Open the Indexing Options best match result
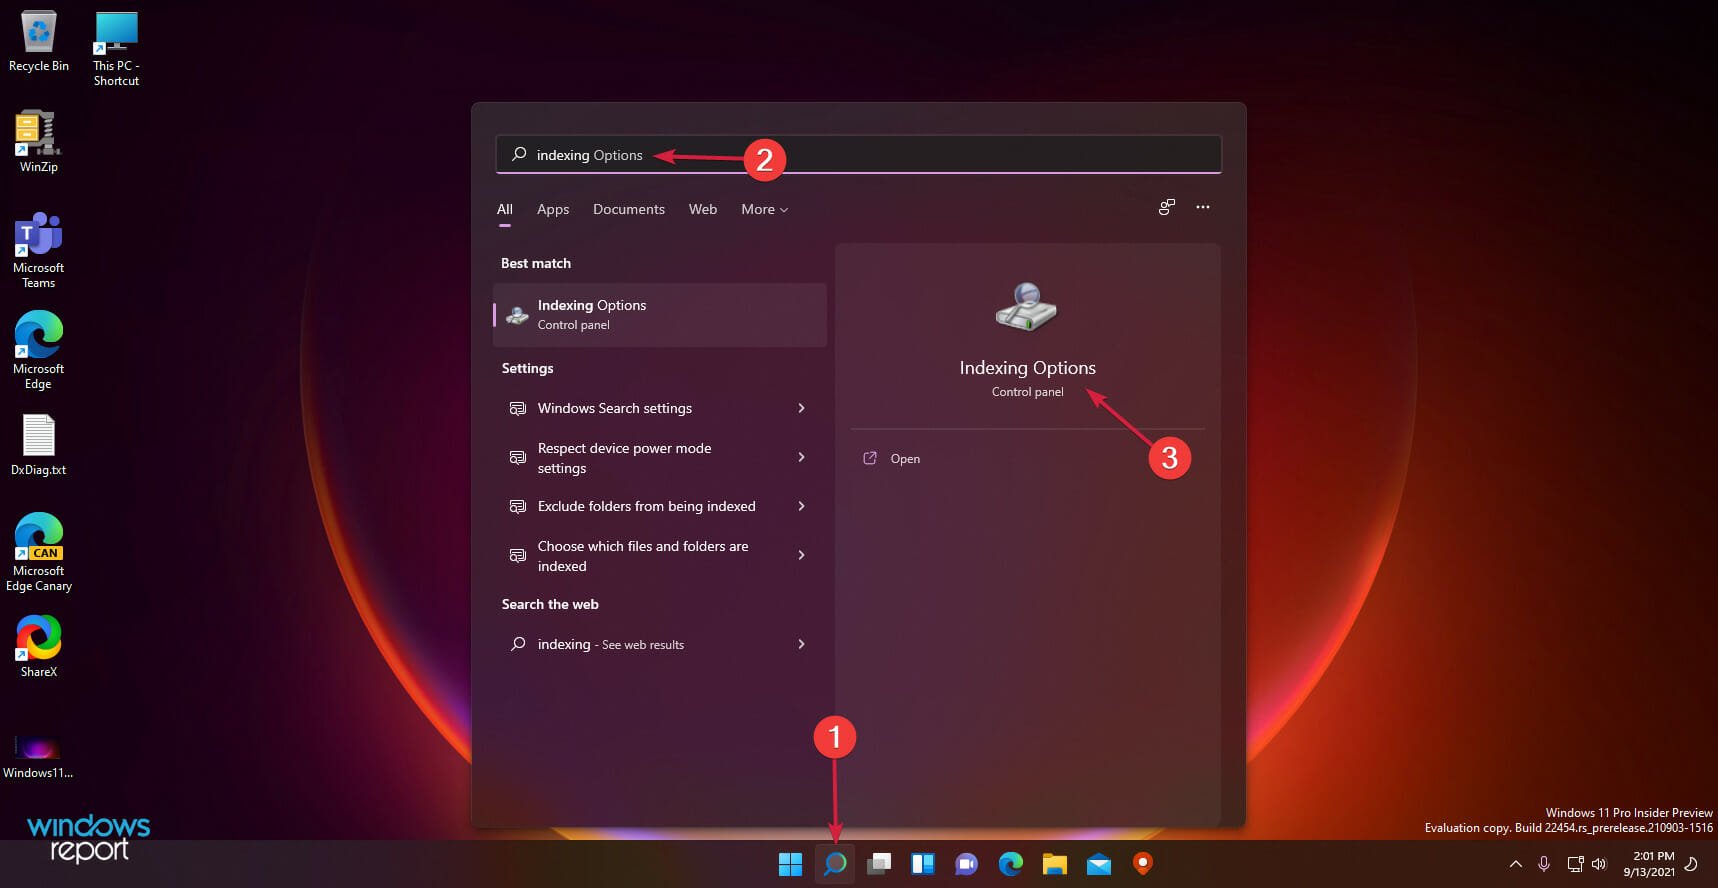The image size is (1718, 888). (x=660, y=315)
